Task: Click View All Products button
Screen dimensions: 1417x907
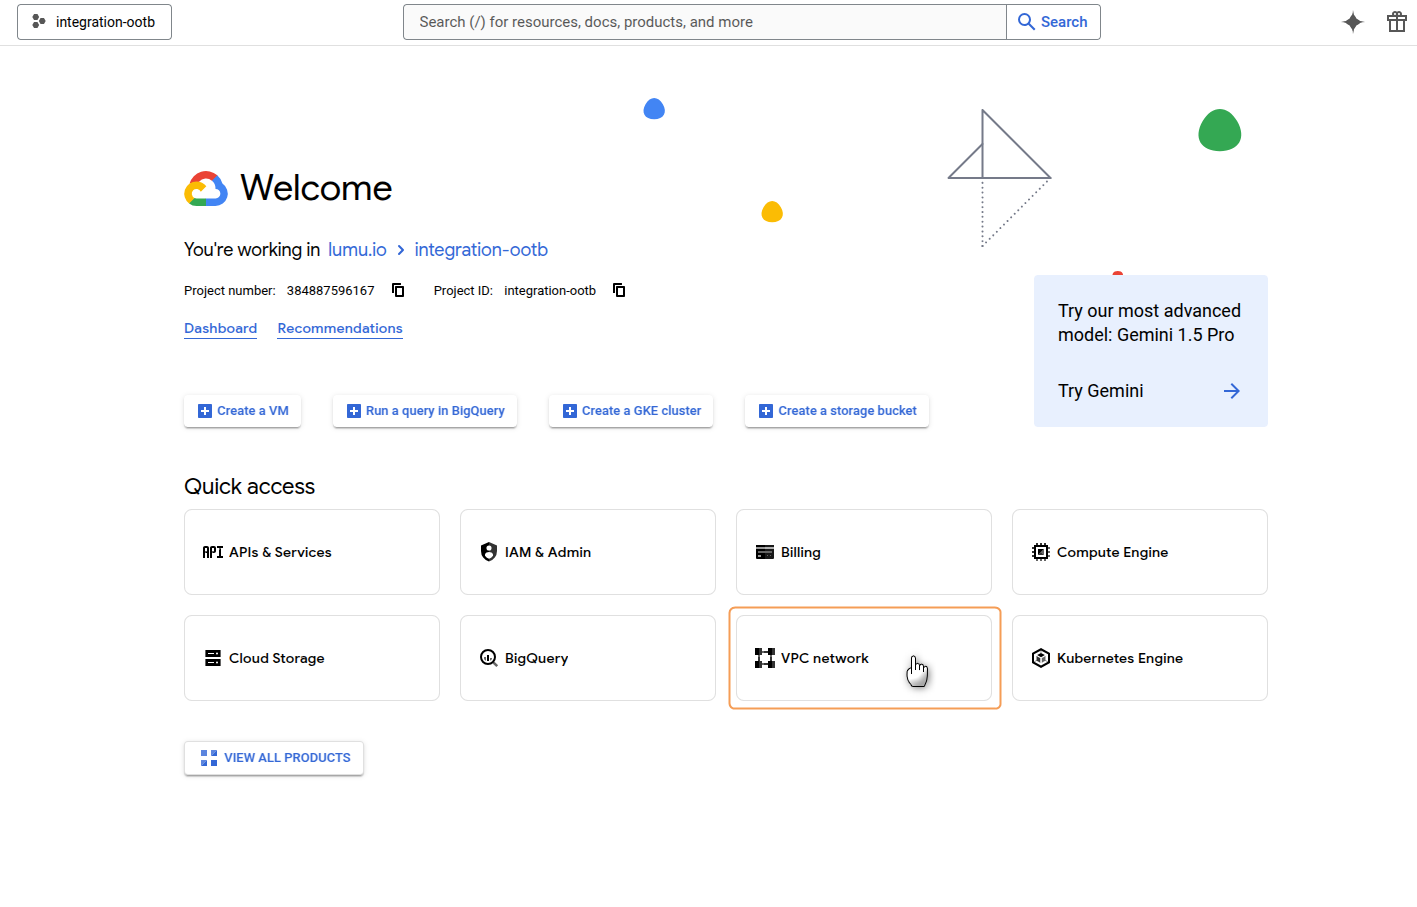Action: (x=274, y=758)
